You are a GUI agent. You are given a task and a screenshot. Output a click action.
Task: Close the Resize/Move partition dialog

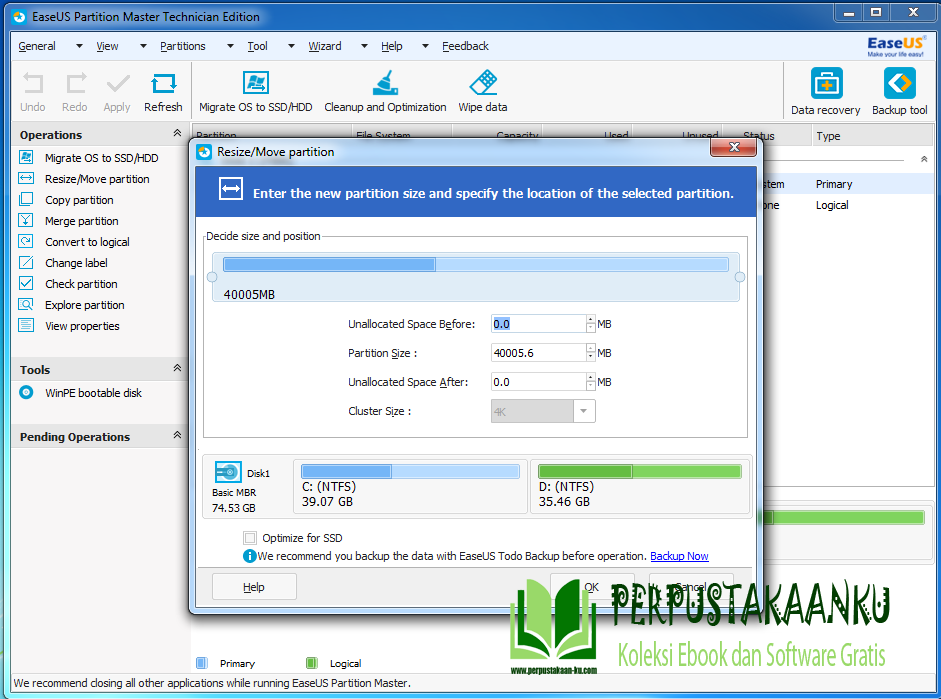point(733,147)
